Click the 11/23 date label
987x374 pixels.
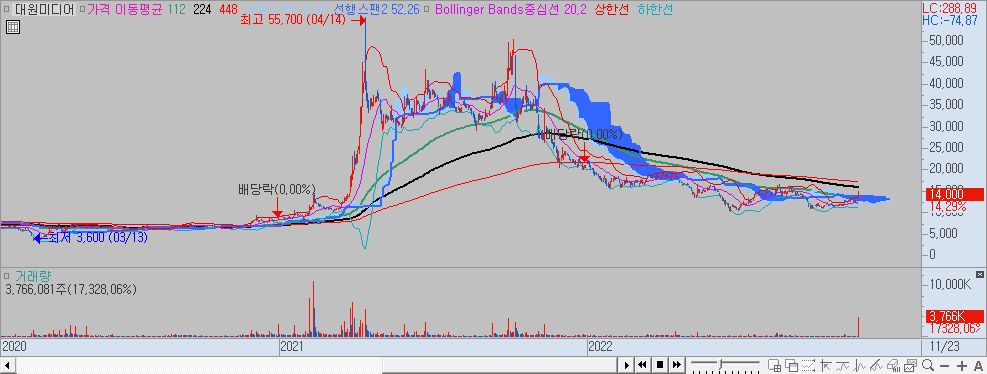[944, 346]
